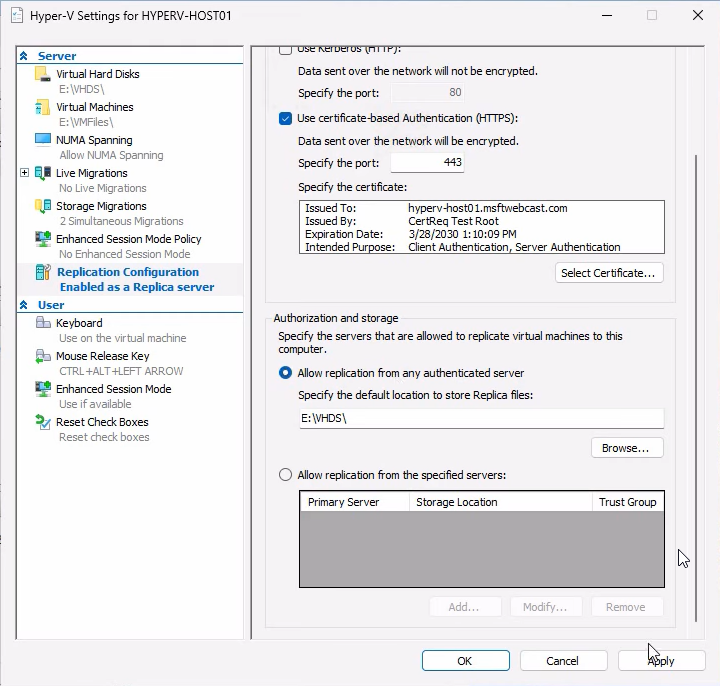Check the Use Kerberos (HTTP) box
This screenshot has width=720, height=686.
point(285,49)
